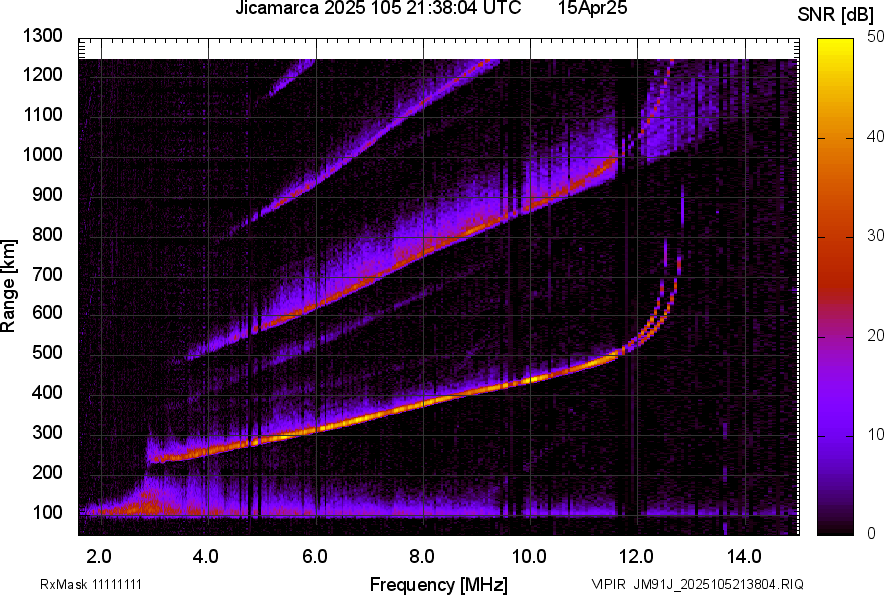Click the 20 colorbar tick label

876,336
